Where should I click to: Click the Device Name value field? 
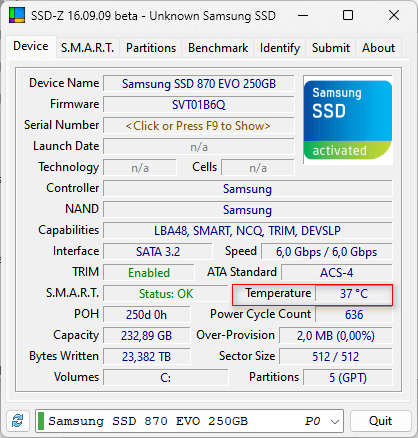(x=199, y=84)
